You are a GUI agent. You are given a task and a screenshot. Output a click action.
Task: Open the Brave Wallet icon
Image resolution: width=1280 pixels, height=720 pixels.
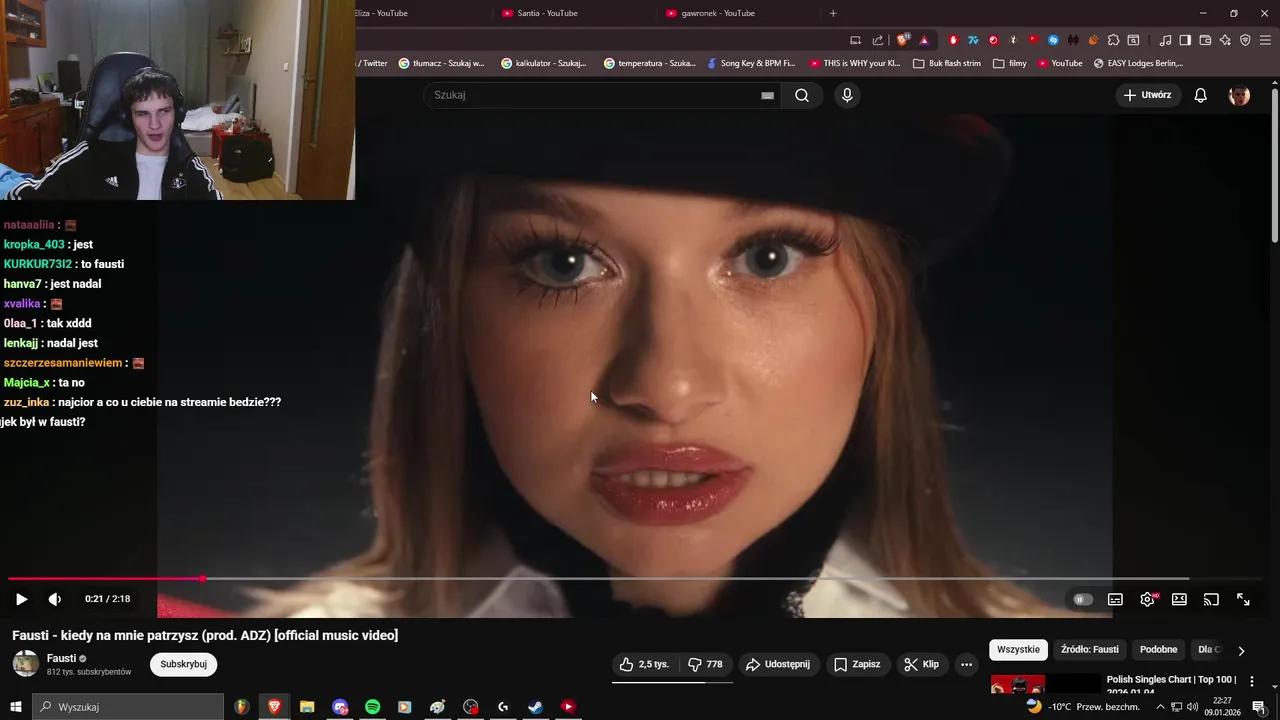point(1205,40)
